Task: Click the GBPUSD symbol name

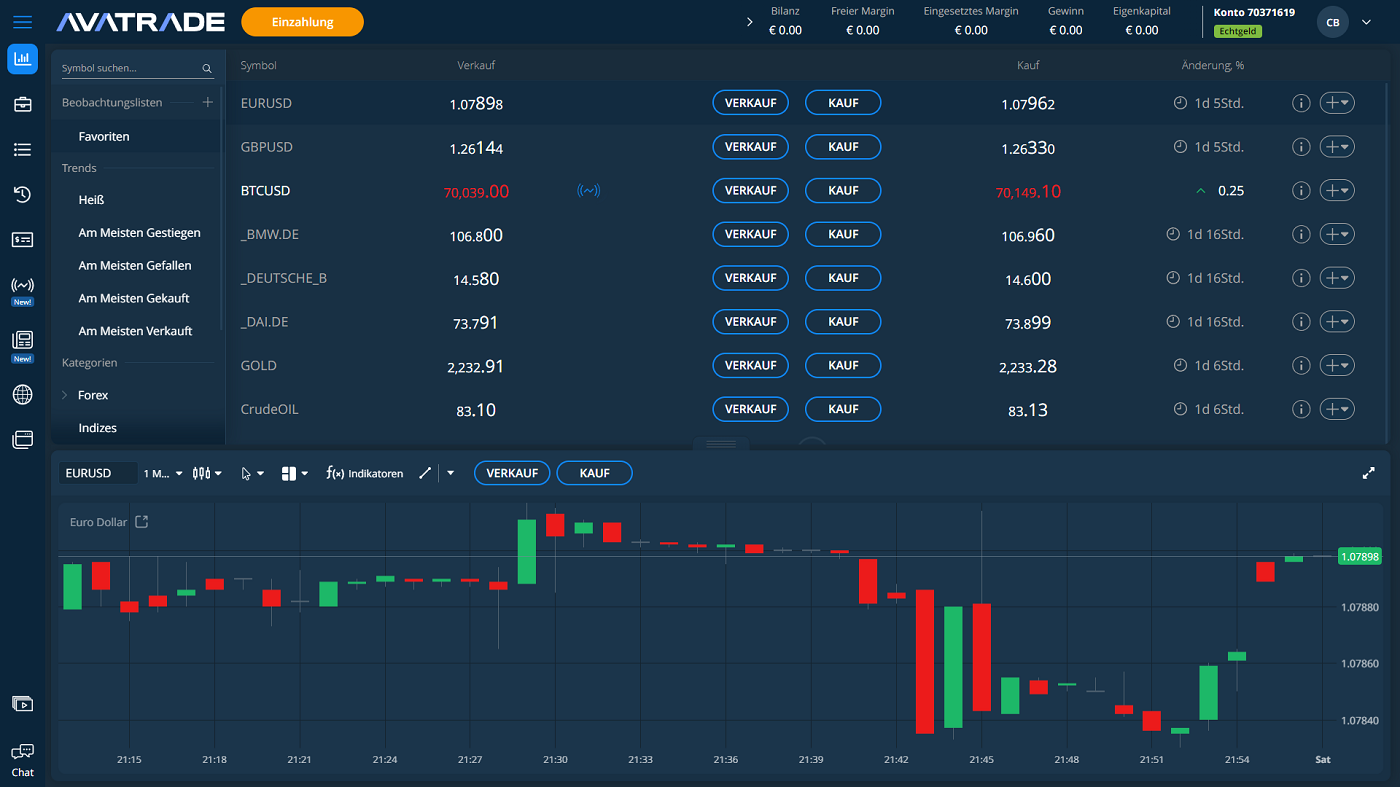Action: (267, 147)
